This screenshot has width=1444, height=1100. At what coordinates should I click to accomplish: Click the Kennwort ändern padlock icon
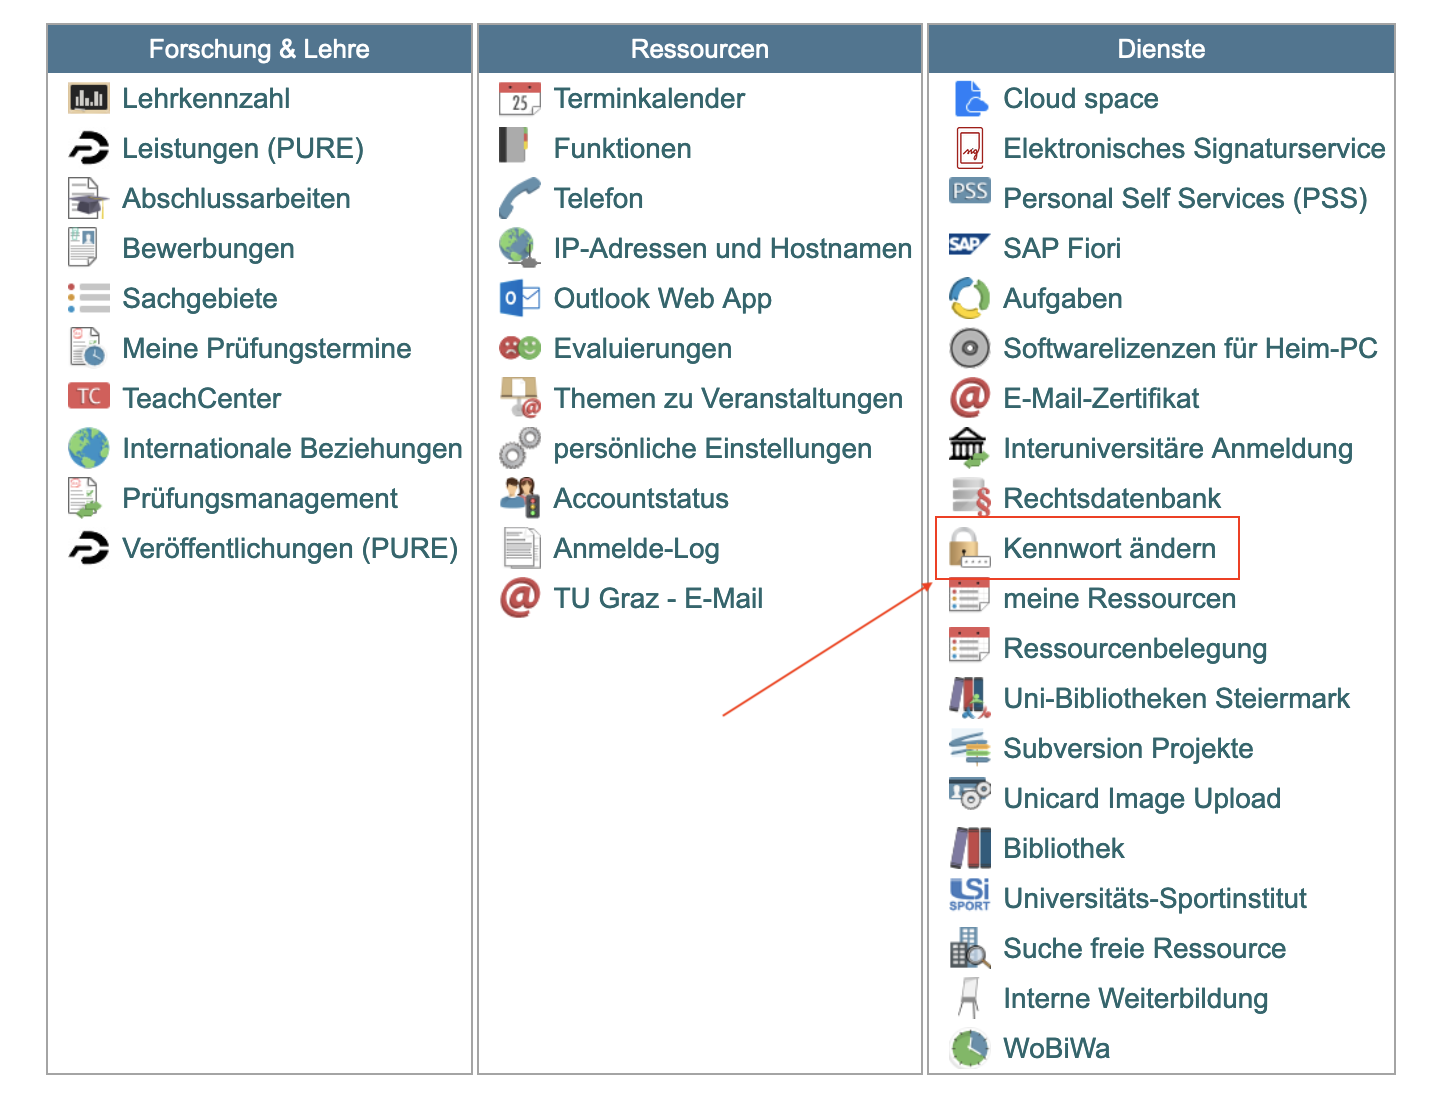tap(967, 548)
